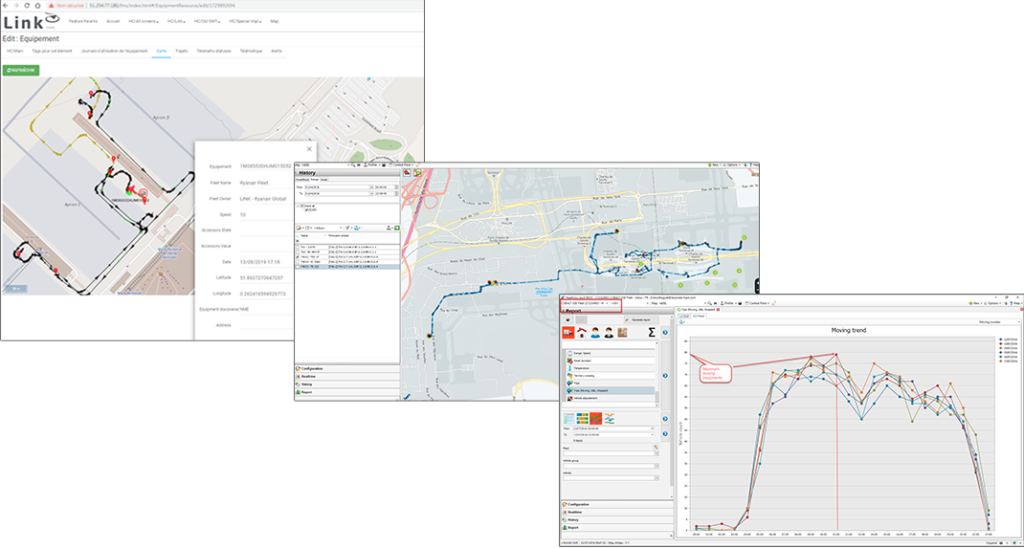Click the blue arrow beside report category icons

pos(665,332)
